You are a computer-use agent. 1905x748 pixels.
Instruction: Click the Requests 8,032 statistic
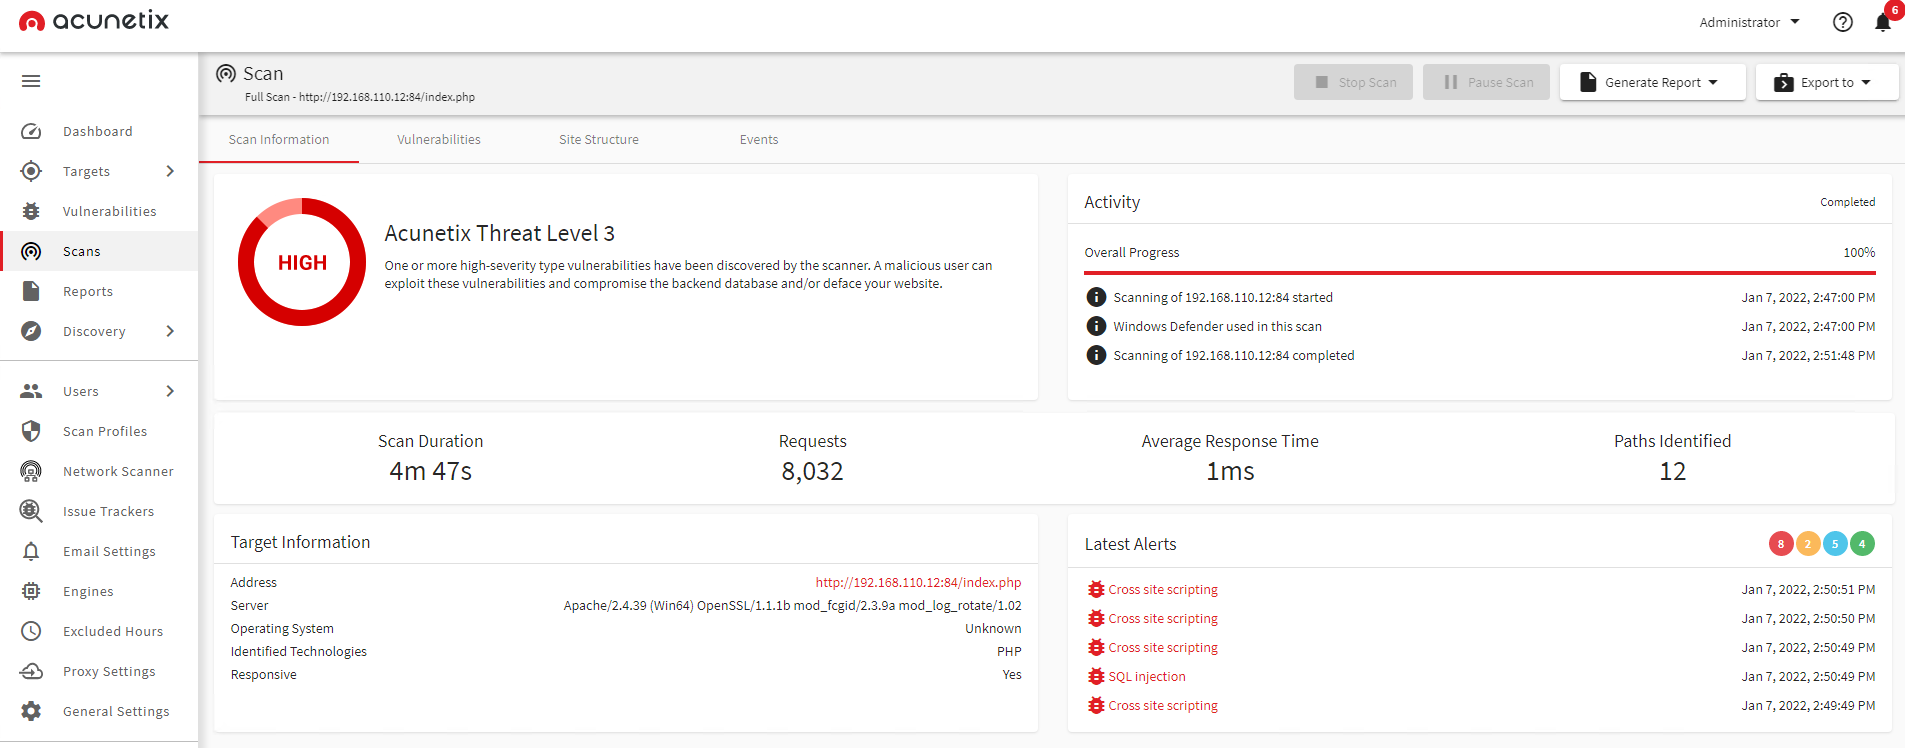(813, 458)
